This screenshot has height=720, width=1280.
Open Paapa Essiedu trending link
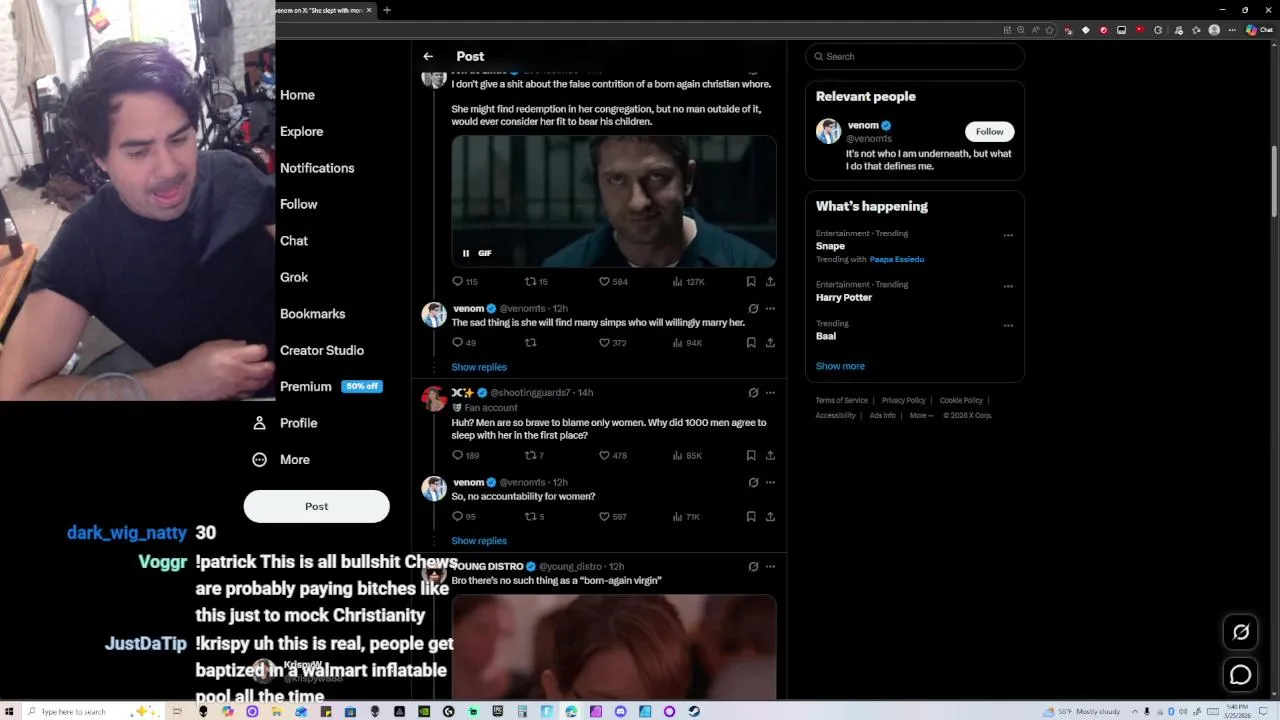pyautogui.click(x=897, y=260)
